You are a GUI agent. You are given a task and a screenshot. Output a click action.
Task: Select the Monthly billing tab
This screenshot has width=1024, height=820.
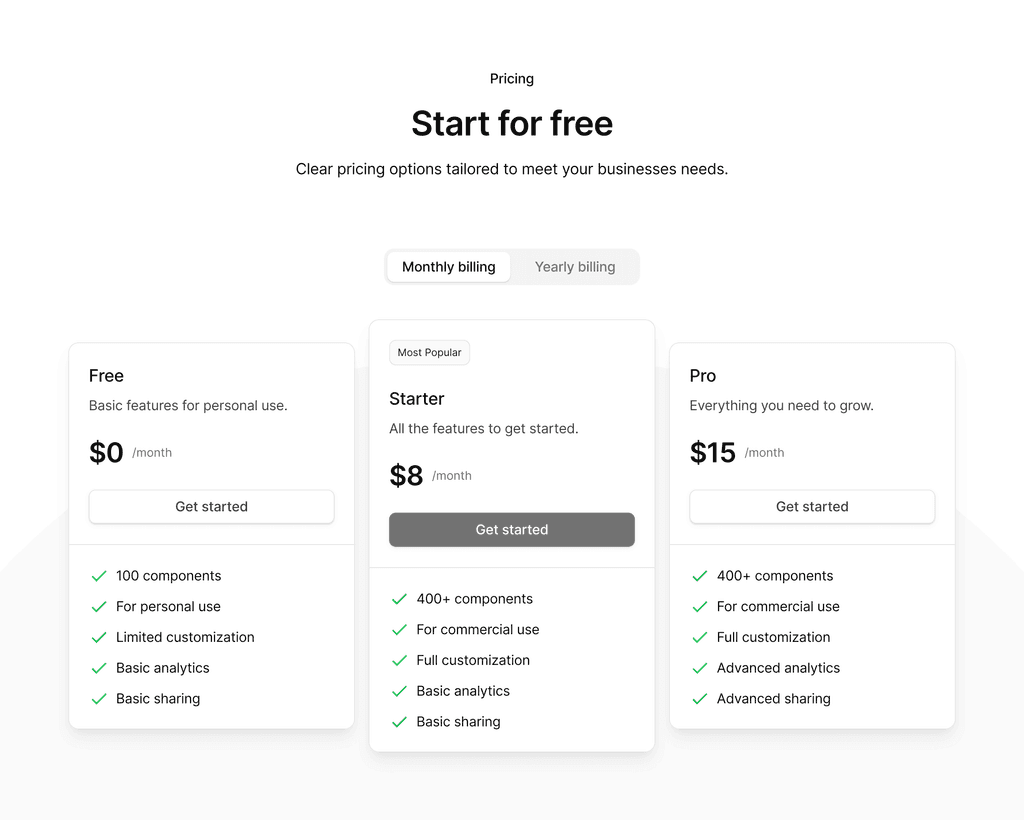448,266
